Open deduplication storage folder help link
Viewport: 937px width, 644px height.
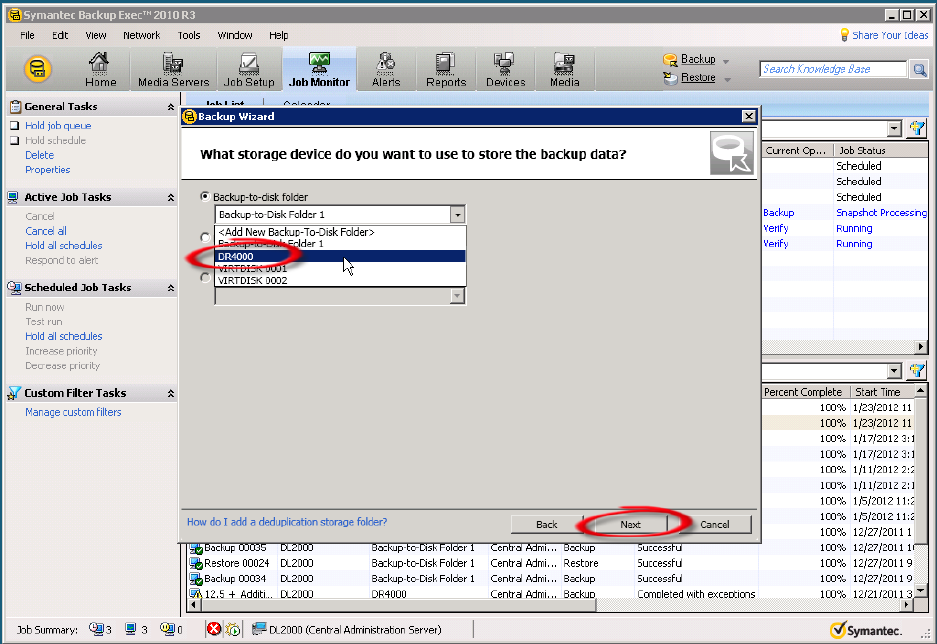tap(287, 522)
